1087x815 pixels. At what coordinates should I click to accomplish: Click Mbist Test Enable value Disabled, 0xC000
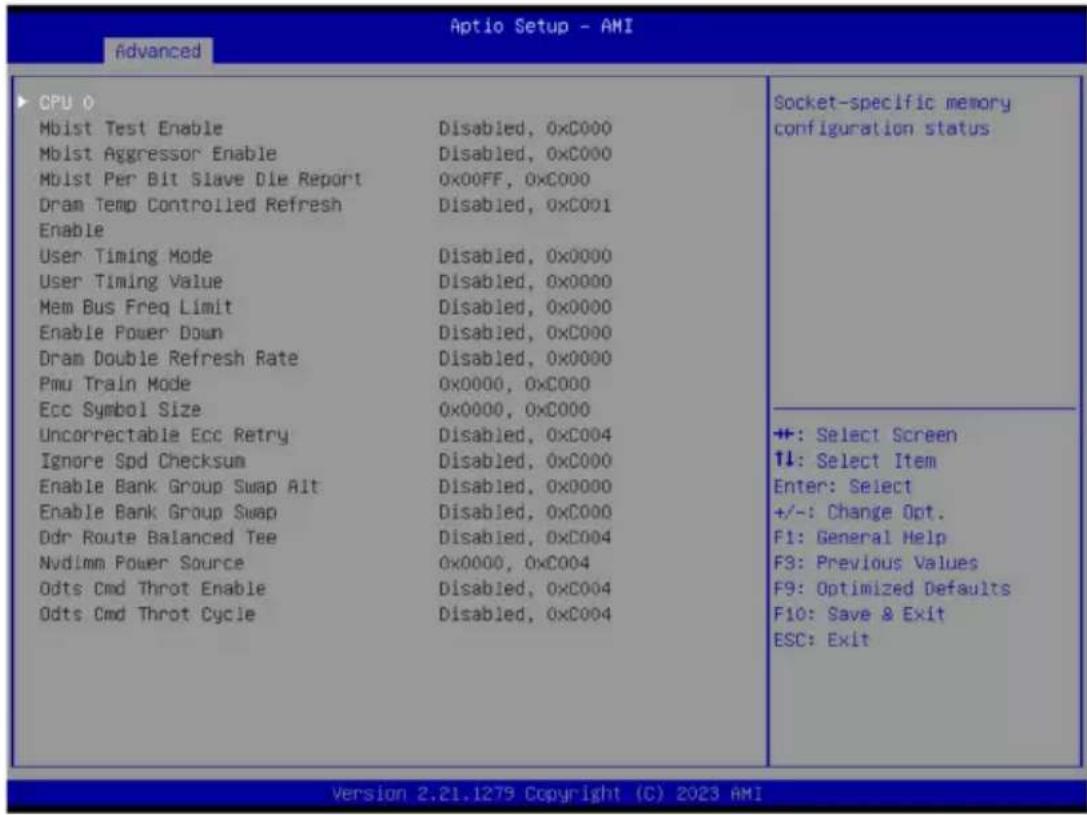(525, 128)
